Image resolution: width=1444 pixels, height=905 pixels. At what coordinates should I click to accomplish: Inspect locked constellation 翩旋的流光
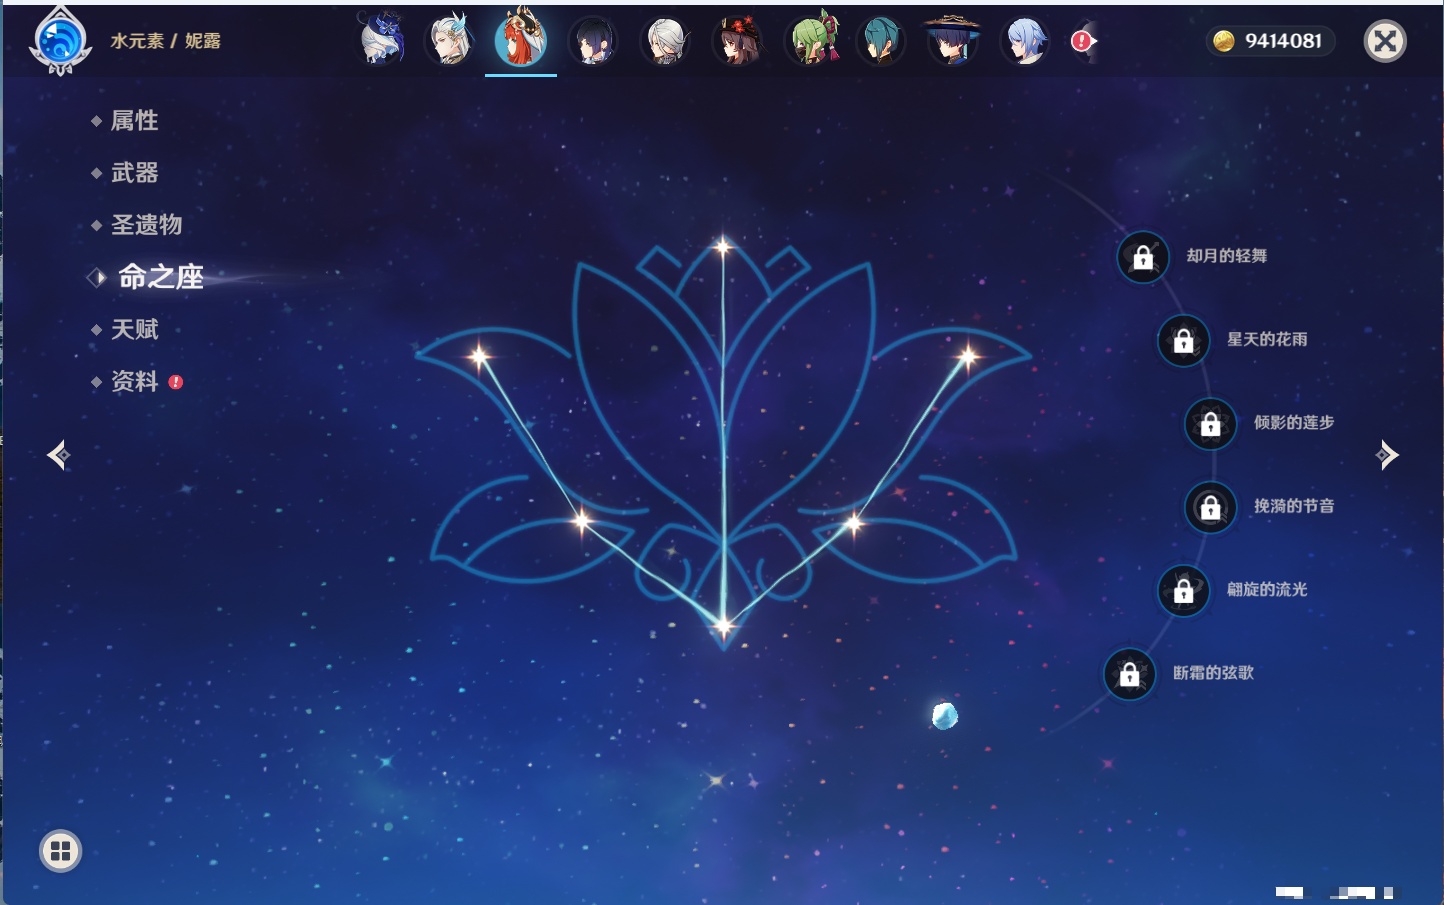(x=1183, y=590)
